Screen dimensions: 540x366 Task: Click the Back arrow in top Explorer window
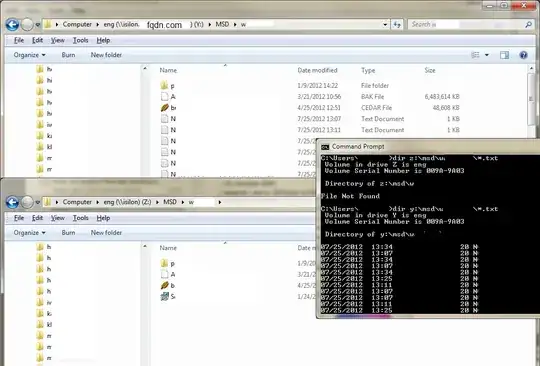pyautogui.click(x=12, y=24)
